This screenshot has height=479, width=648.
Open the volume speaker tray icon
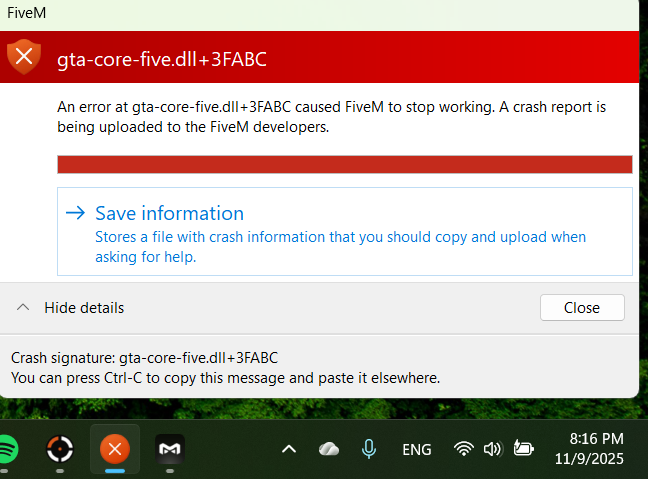[493, 449]
